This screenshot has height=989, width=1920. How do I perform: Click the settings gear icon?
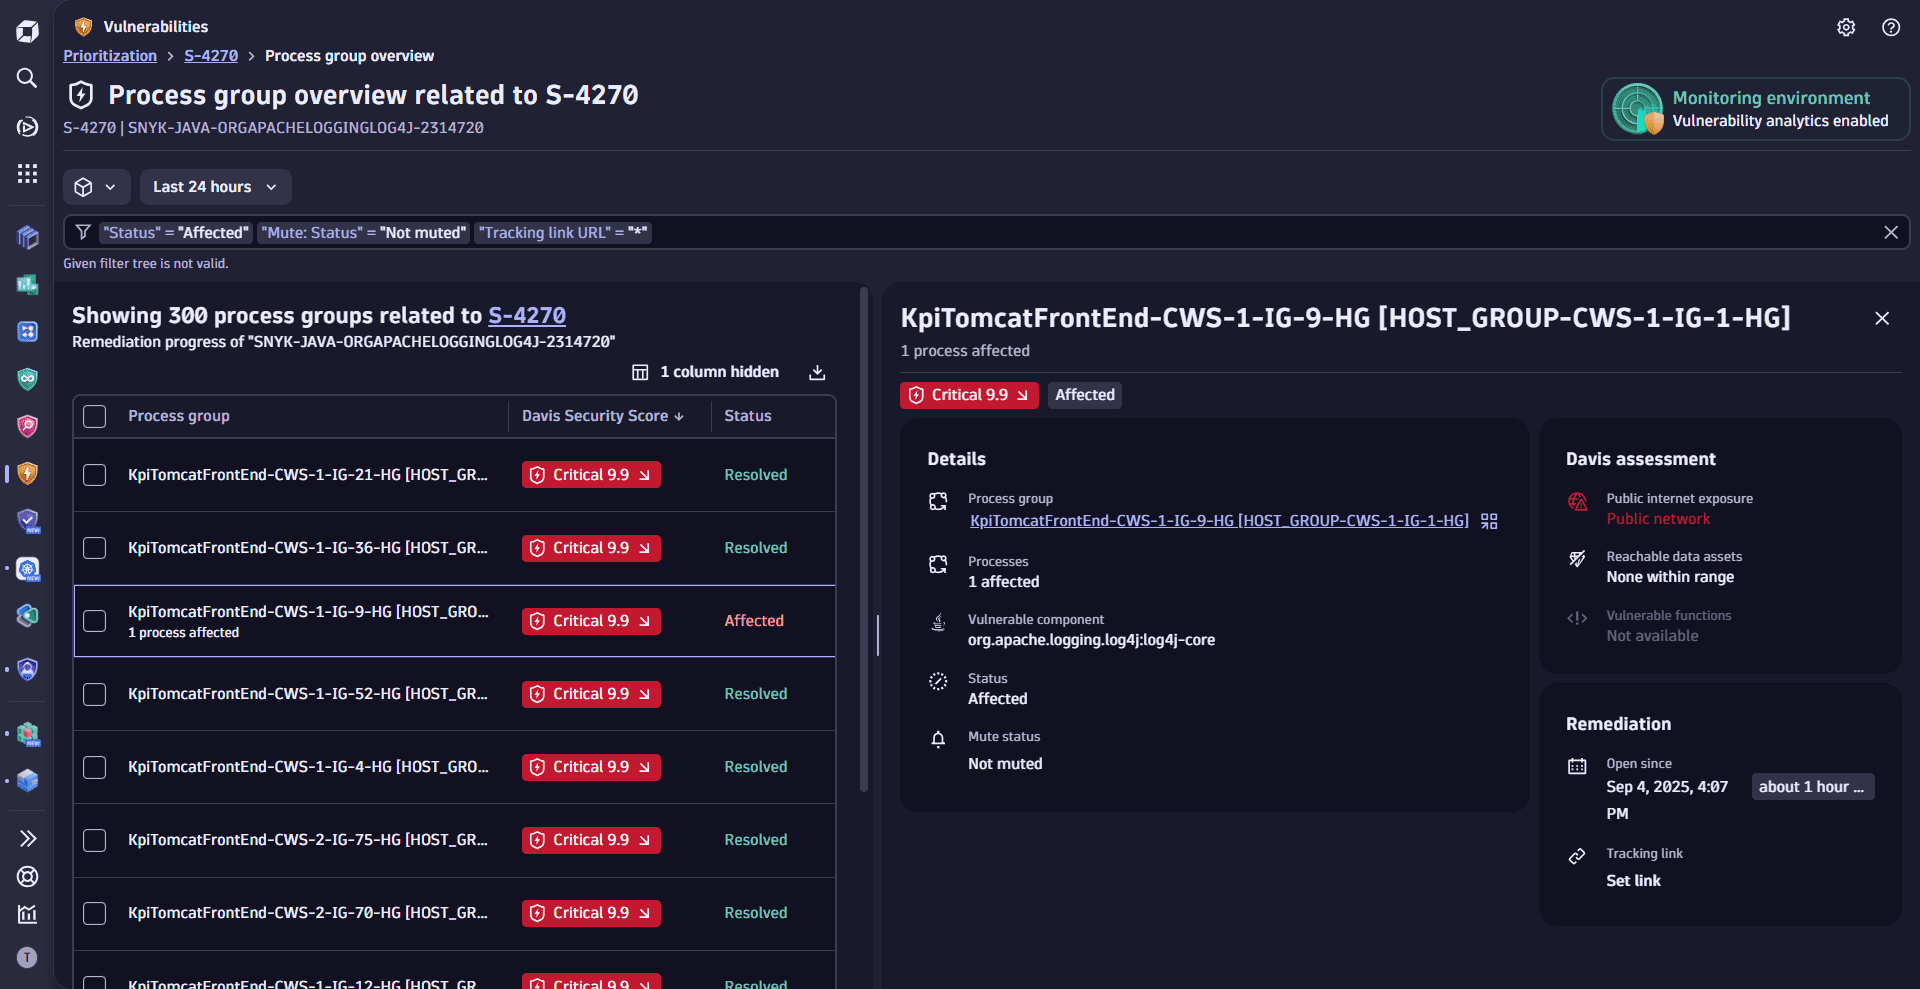[1846, 27]
